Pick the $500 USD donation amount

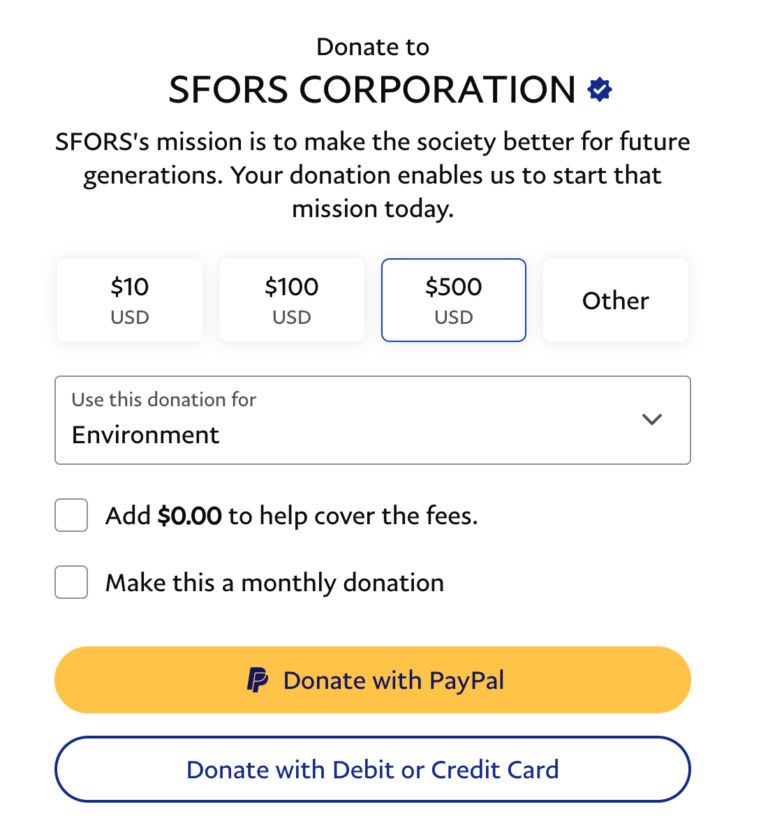click(453, 300)
